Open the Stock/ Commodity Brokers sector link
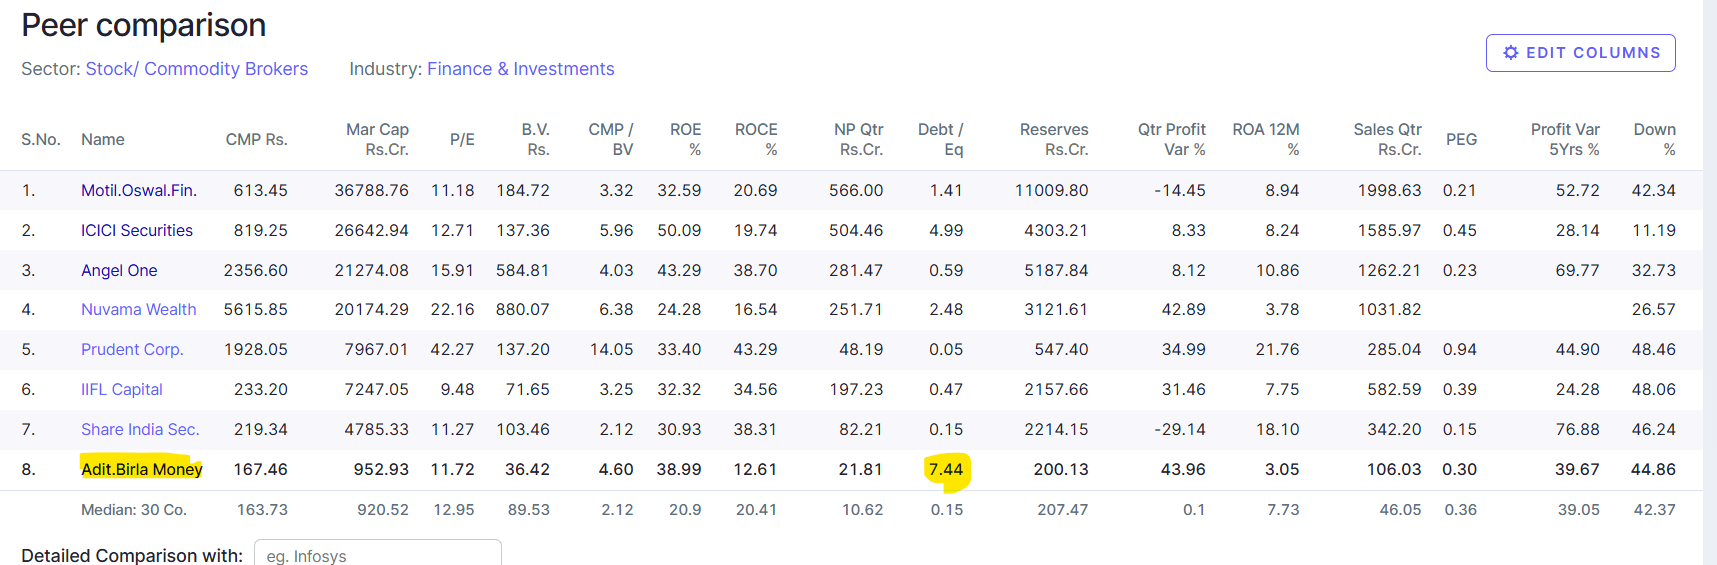 point(196,69)
